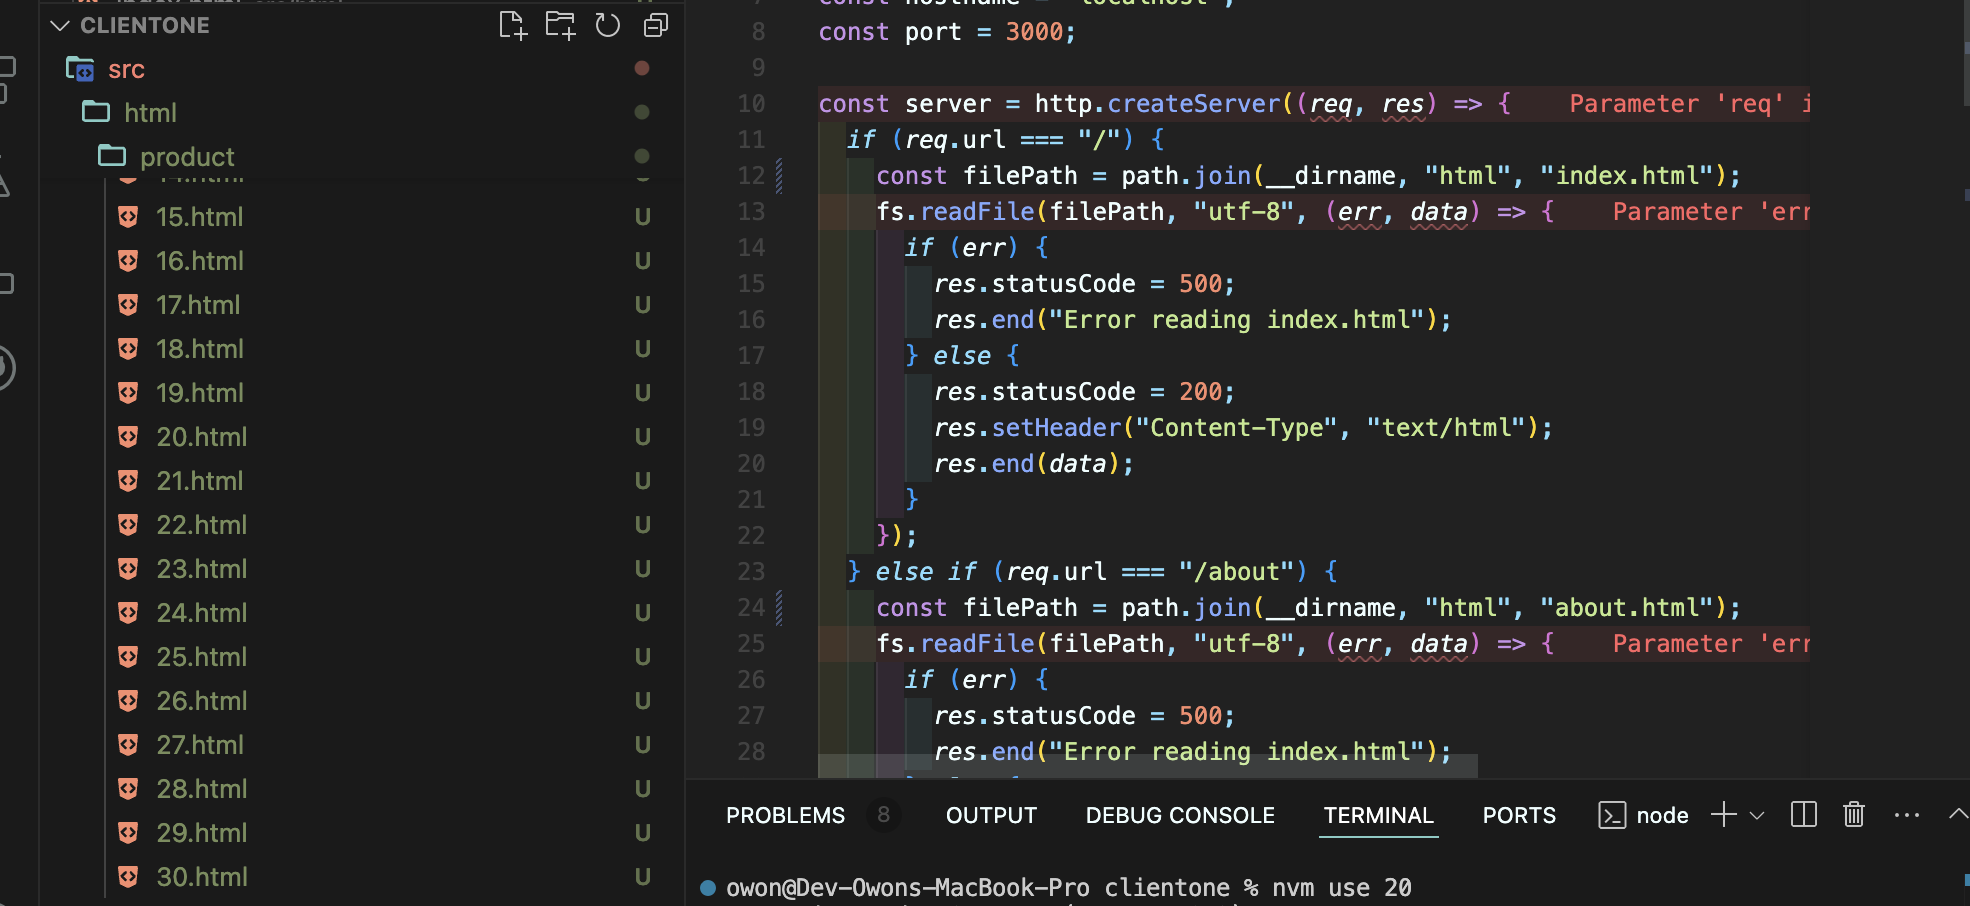Switch to the OUTPUT tab
Image resolution: width=1970 pixels, height=906 pixels.
(991, 816)
